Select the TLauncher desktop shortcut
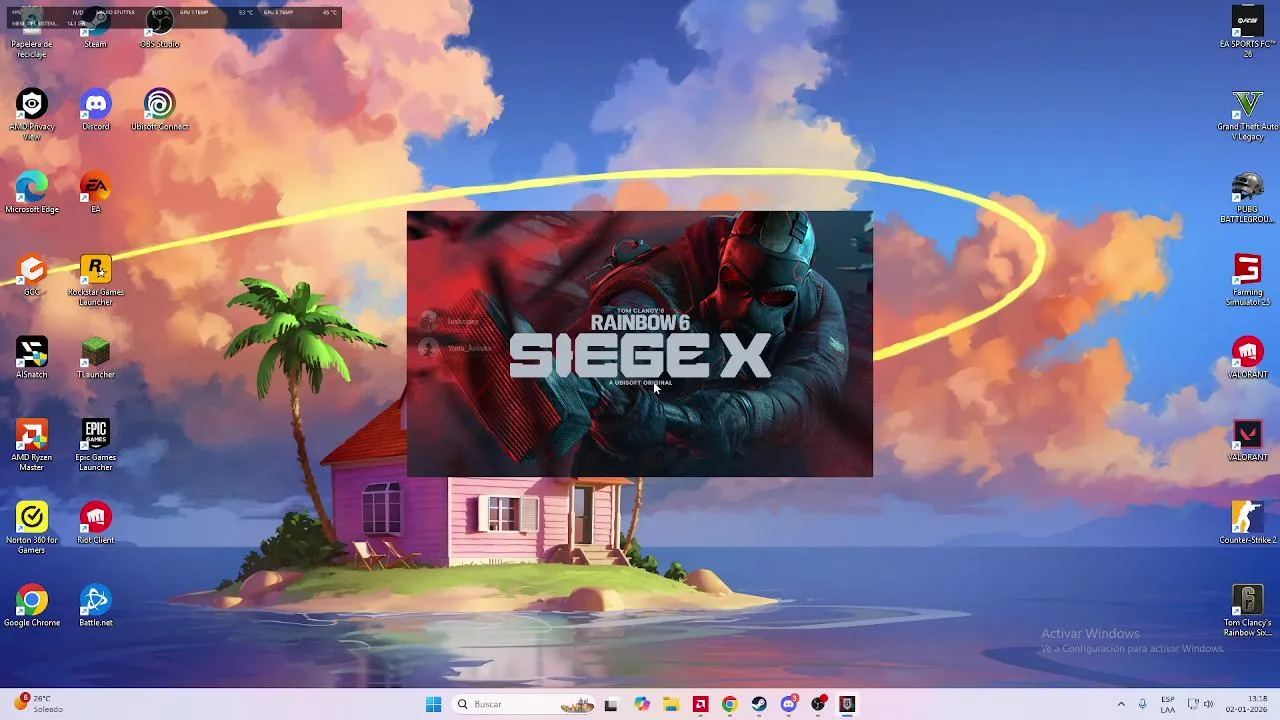Image resolution: width=1280 pixels, height=720 pixels. tap(96, 358)
